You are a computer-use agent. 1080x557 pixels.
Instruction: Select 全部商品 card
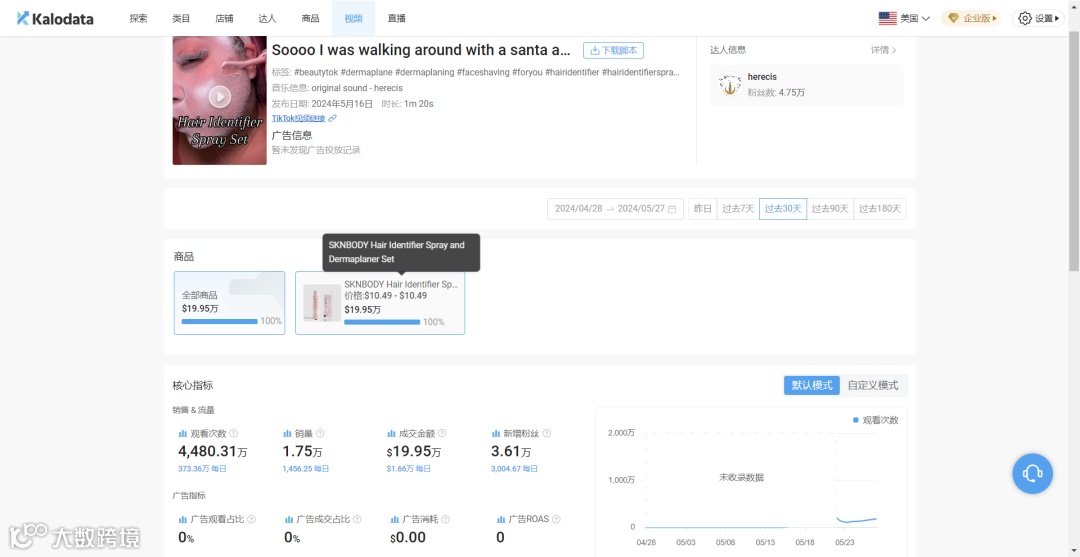(x=229, y=303)
